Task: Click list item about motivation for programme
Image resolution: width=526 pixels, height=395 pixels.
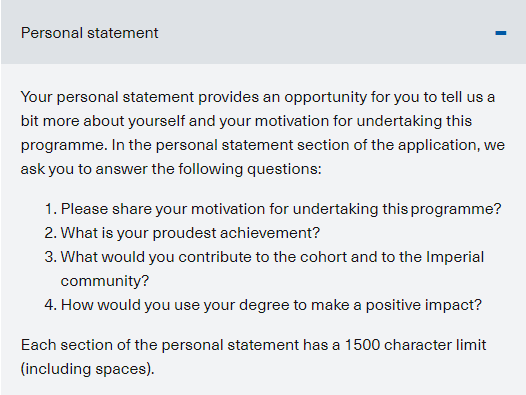Action: point(273,209)
